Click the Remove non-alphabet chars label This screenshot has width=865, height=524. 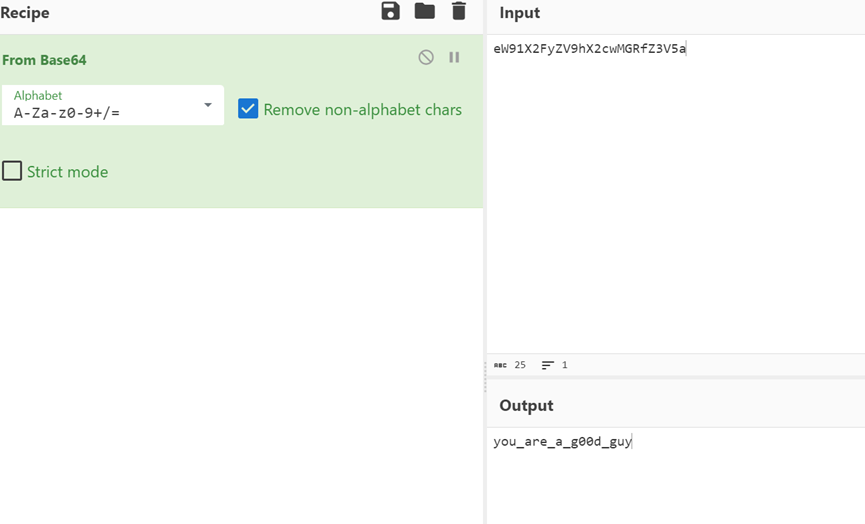pyautogui.click(x=362, y=110)
